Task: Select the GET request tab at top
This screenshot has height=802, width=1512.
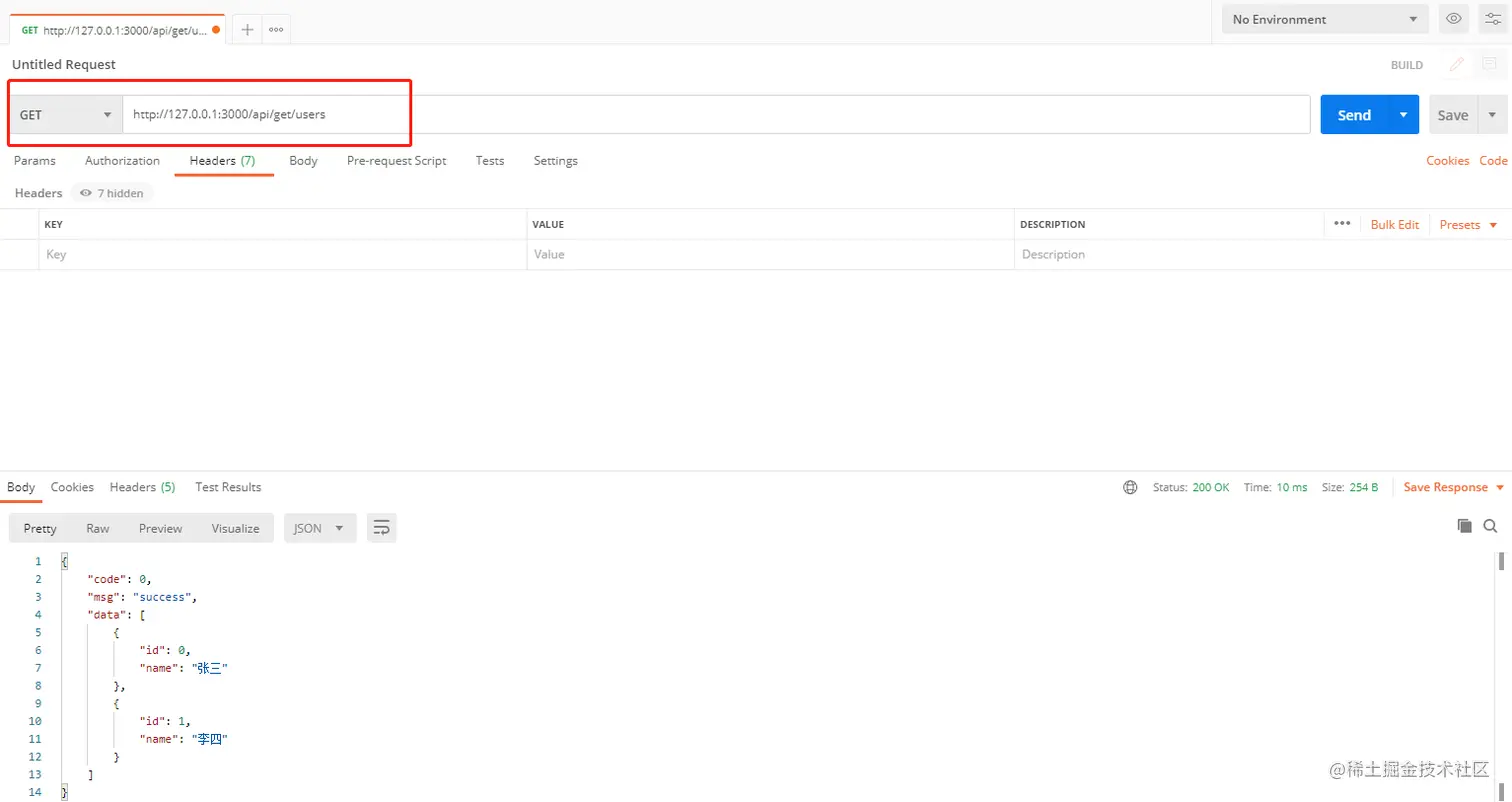Action: tap(118, 30)
